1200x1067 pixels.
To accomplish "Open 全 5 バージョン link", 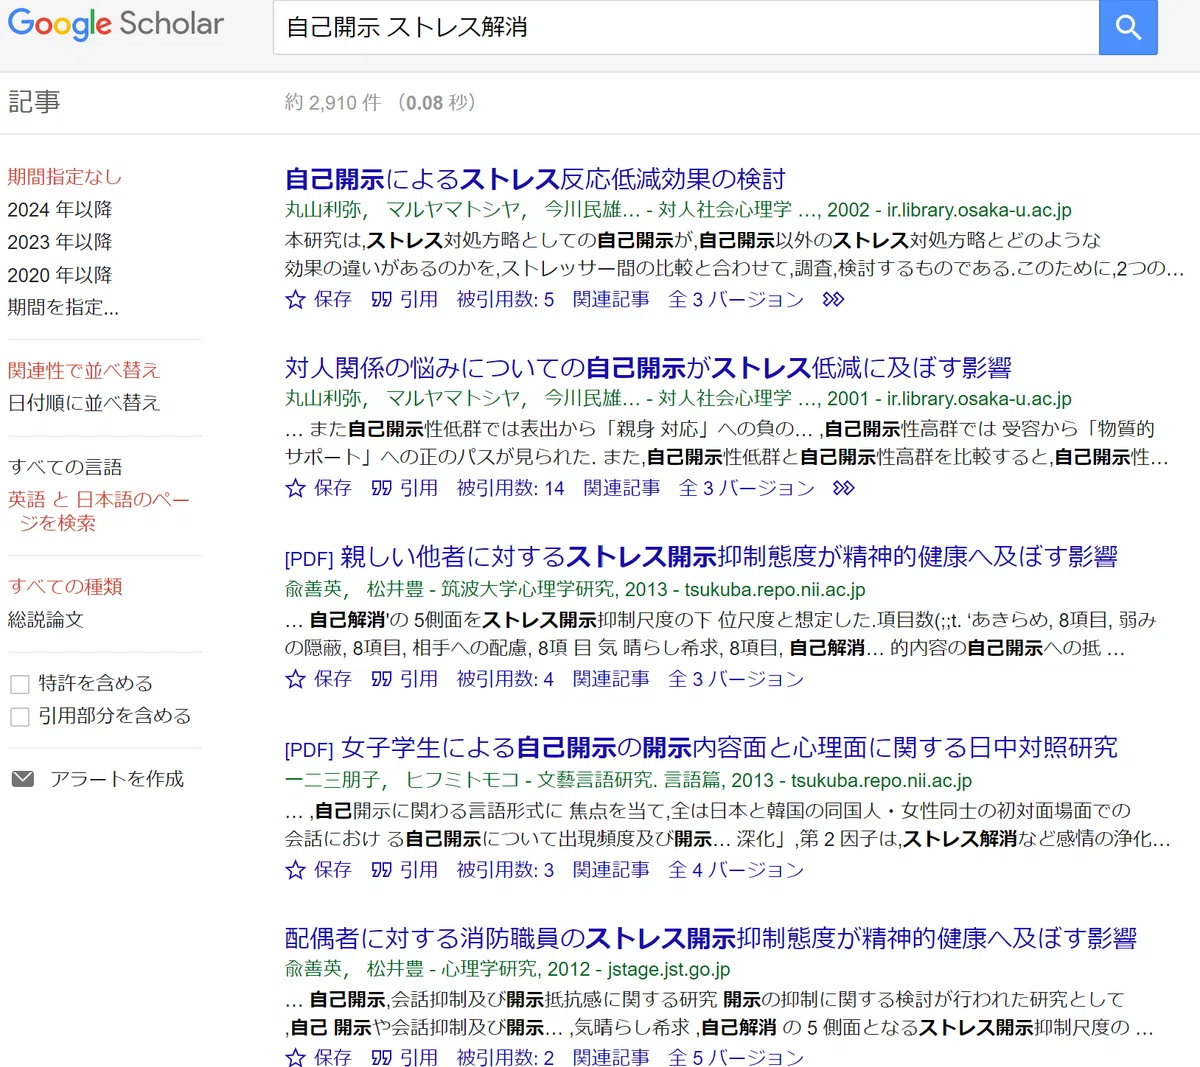I will [x=736, y=1057].
